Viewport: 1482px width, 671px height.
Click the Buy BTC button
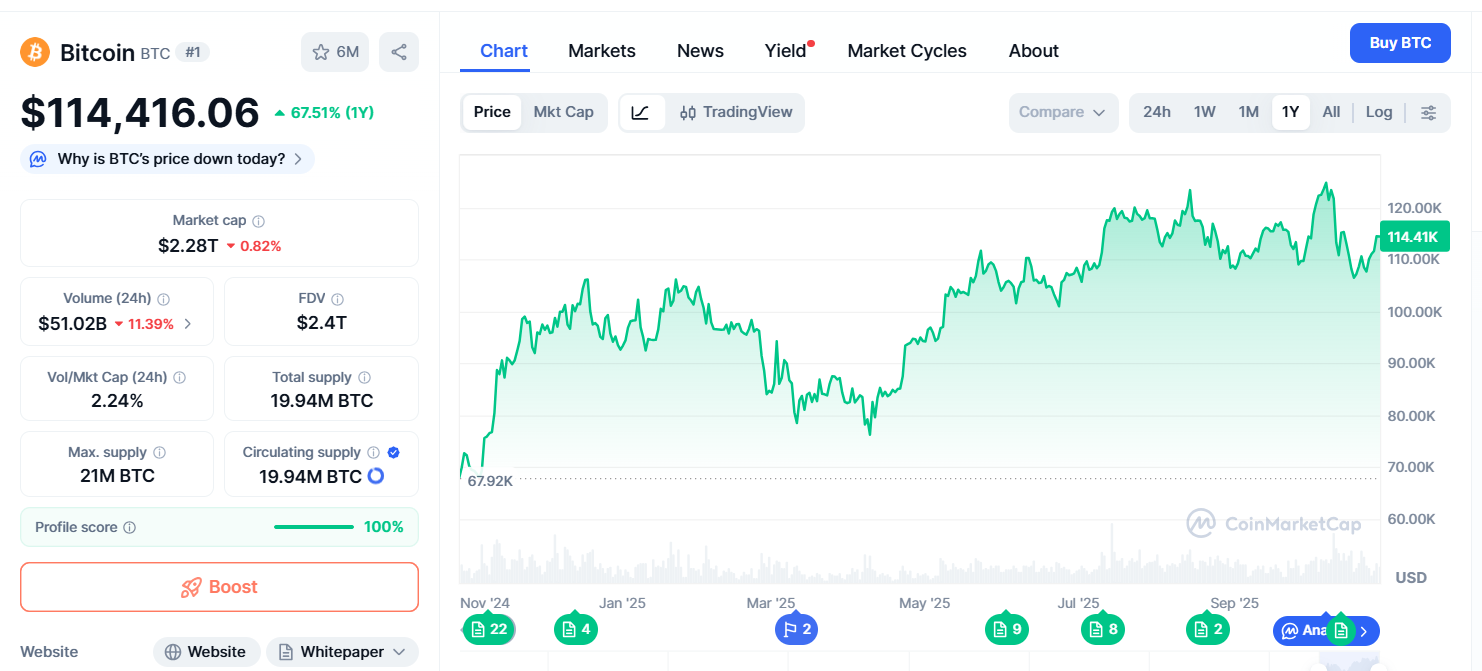coord(1400,43)
